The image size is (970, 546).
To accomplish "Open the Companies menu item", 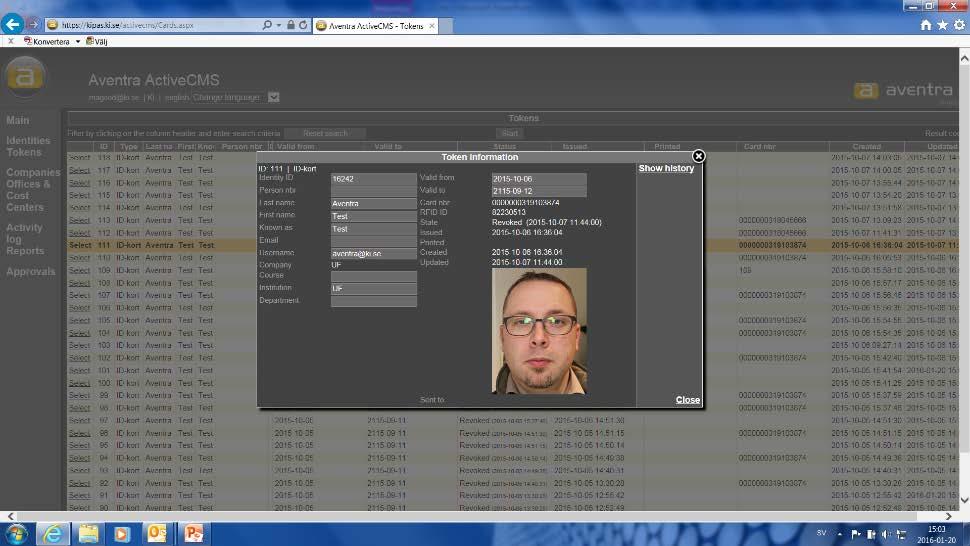I will pos(33,173).
